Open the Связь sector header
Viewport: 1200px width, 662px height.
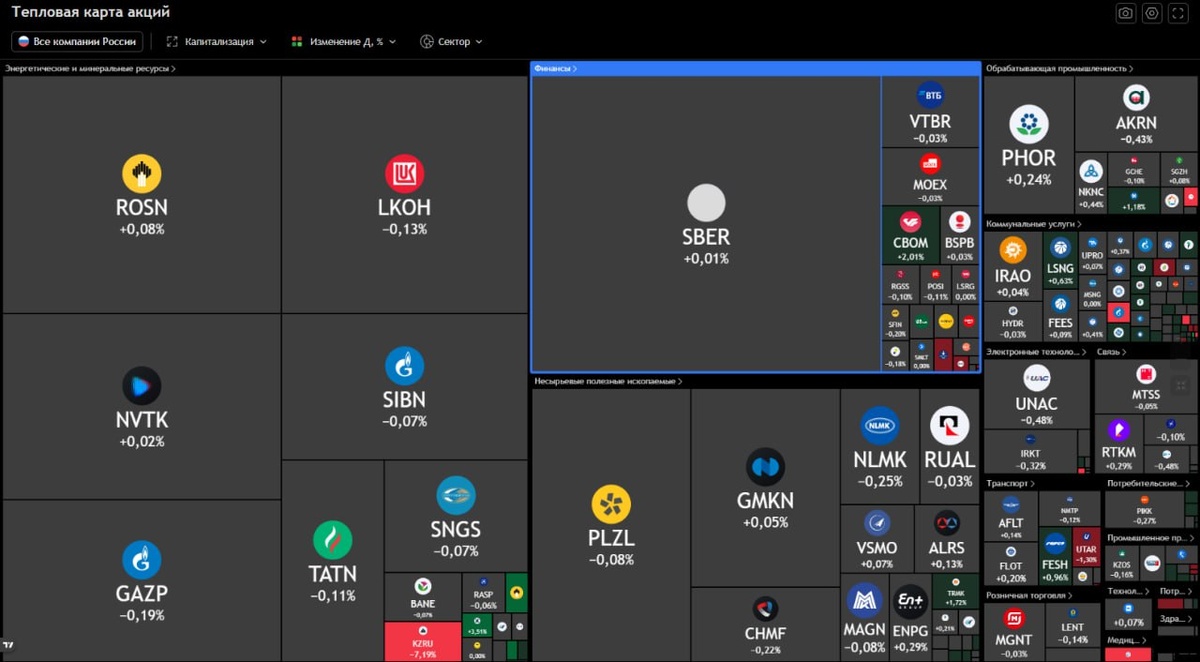[1111, 352]
